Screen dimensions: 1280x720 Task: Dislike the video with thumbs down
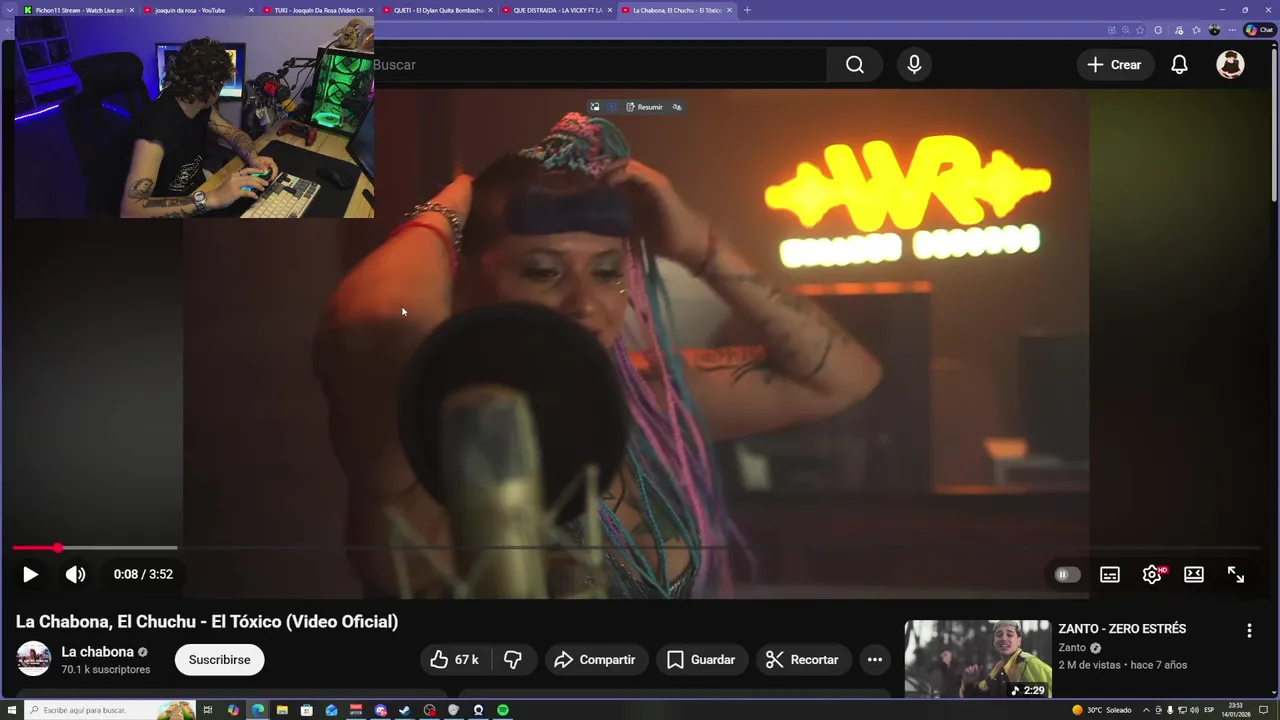[513, 660]
